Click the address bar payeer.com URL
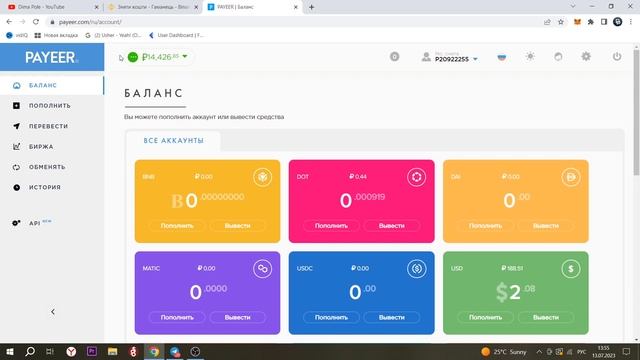The image size is (640, 360). [x=90, y=22]
